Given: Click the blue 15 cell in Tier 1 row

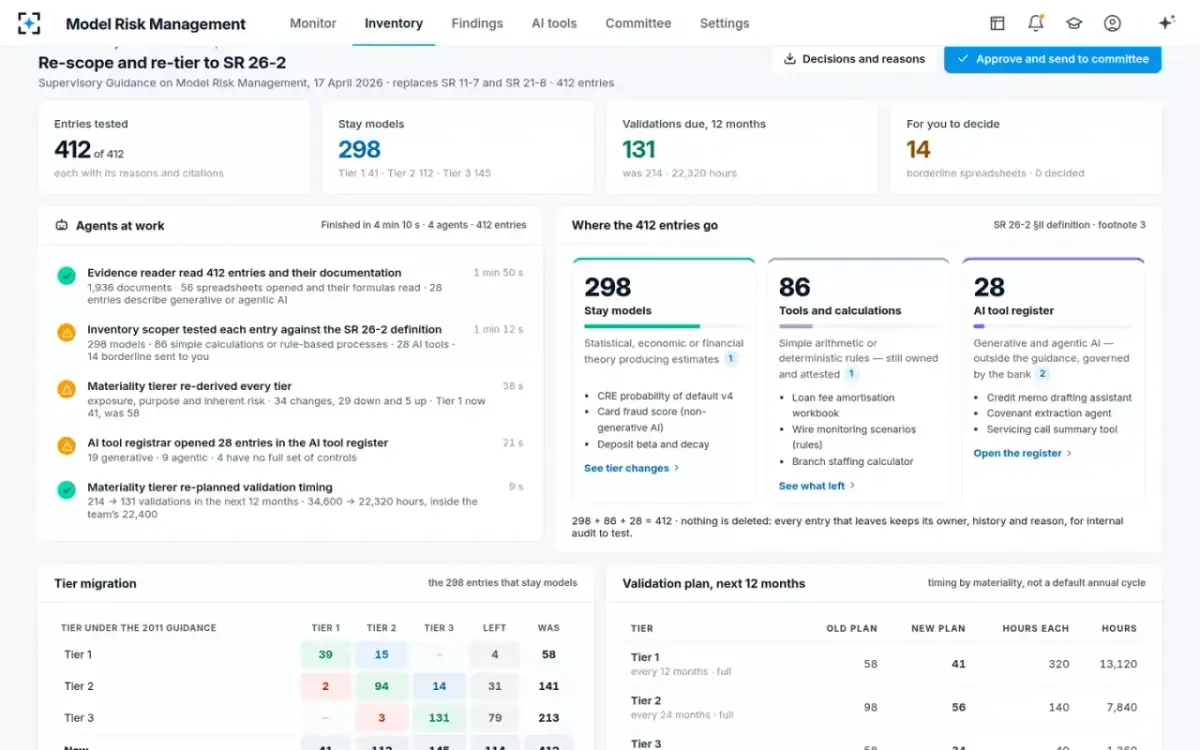Looking at the screenshot, I should 382,655.
